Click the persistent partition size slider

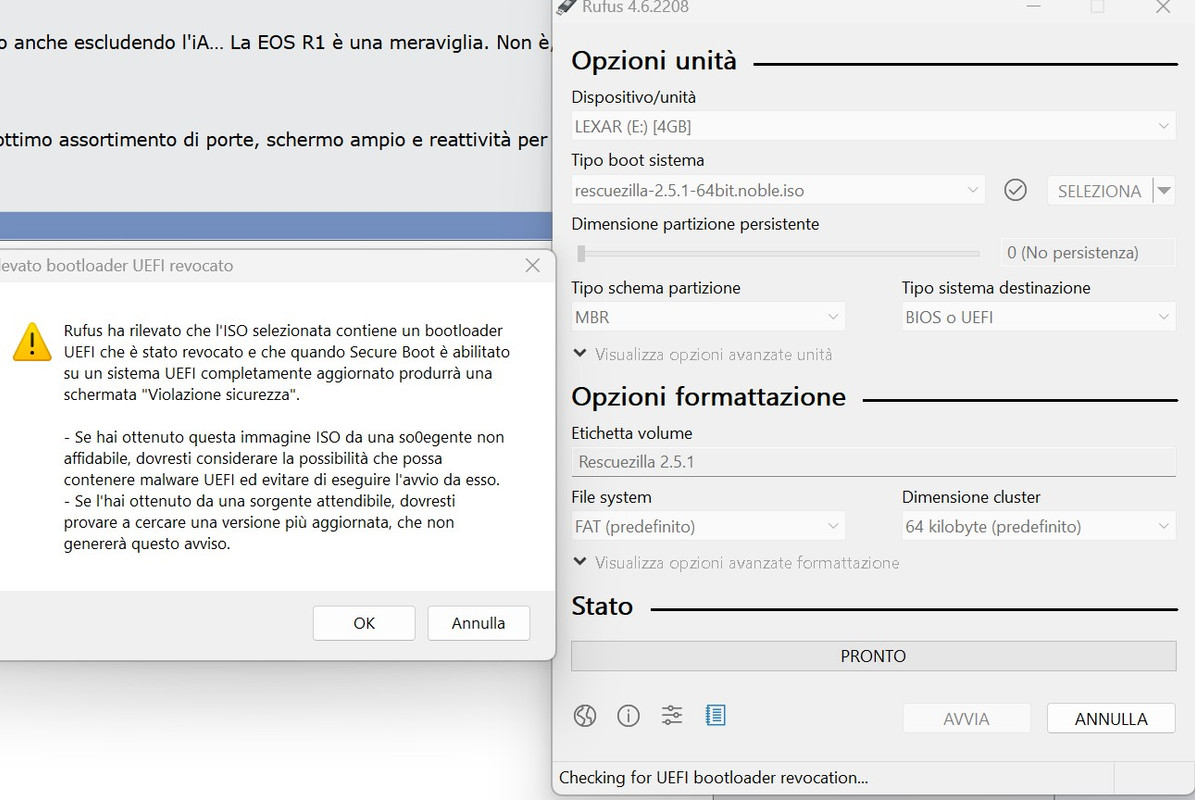point(778,253)
